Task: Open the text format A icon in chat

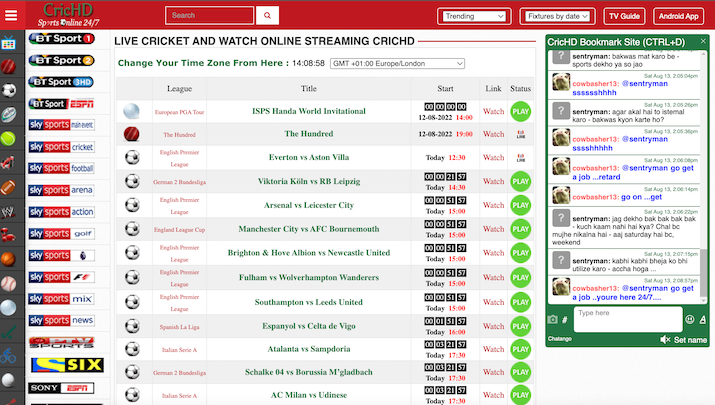Action: click(703, 320)
